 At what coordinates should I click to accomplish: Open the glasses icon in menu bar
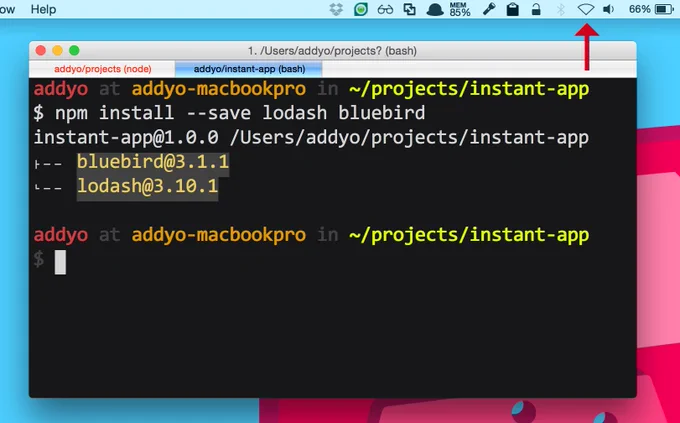(385, 9)
